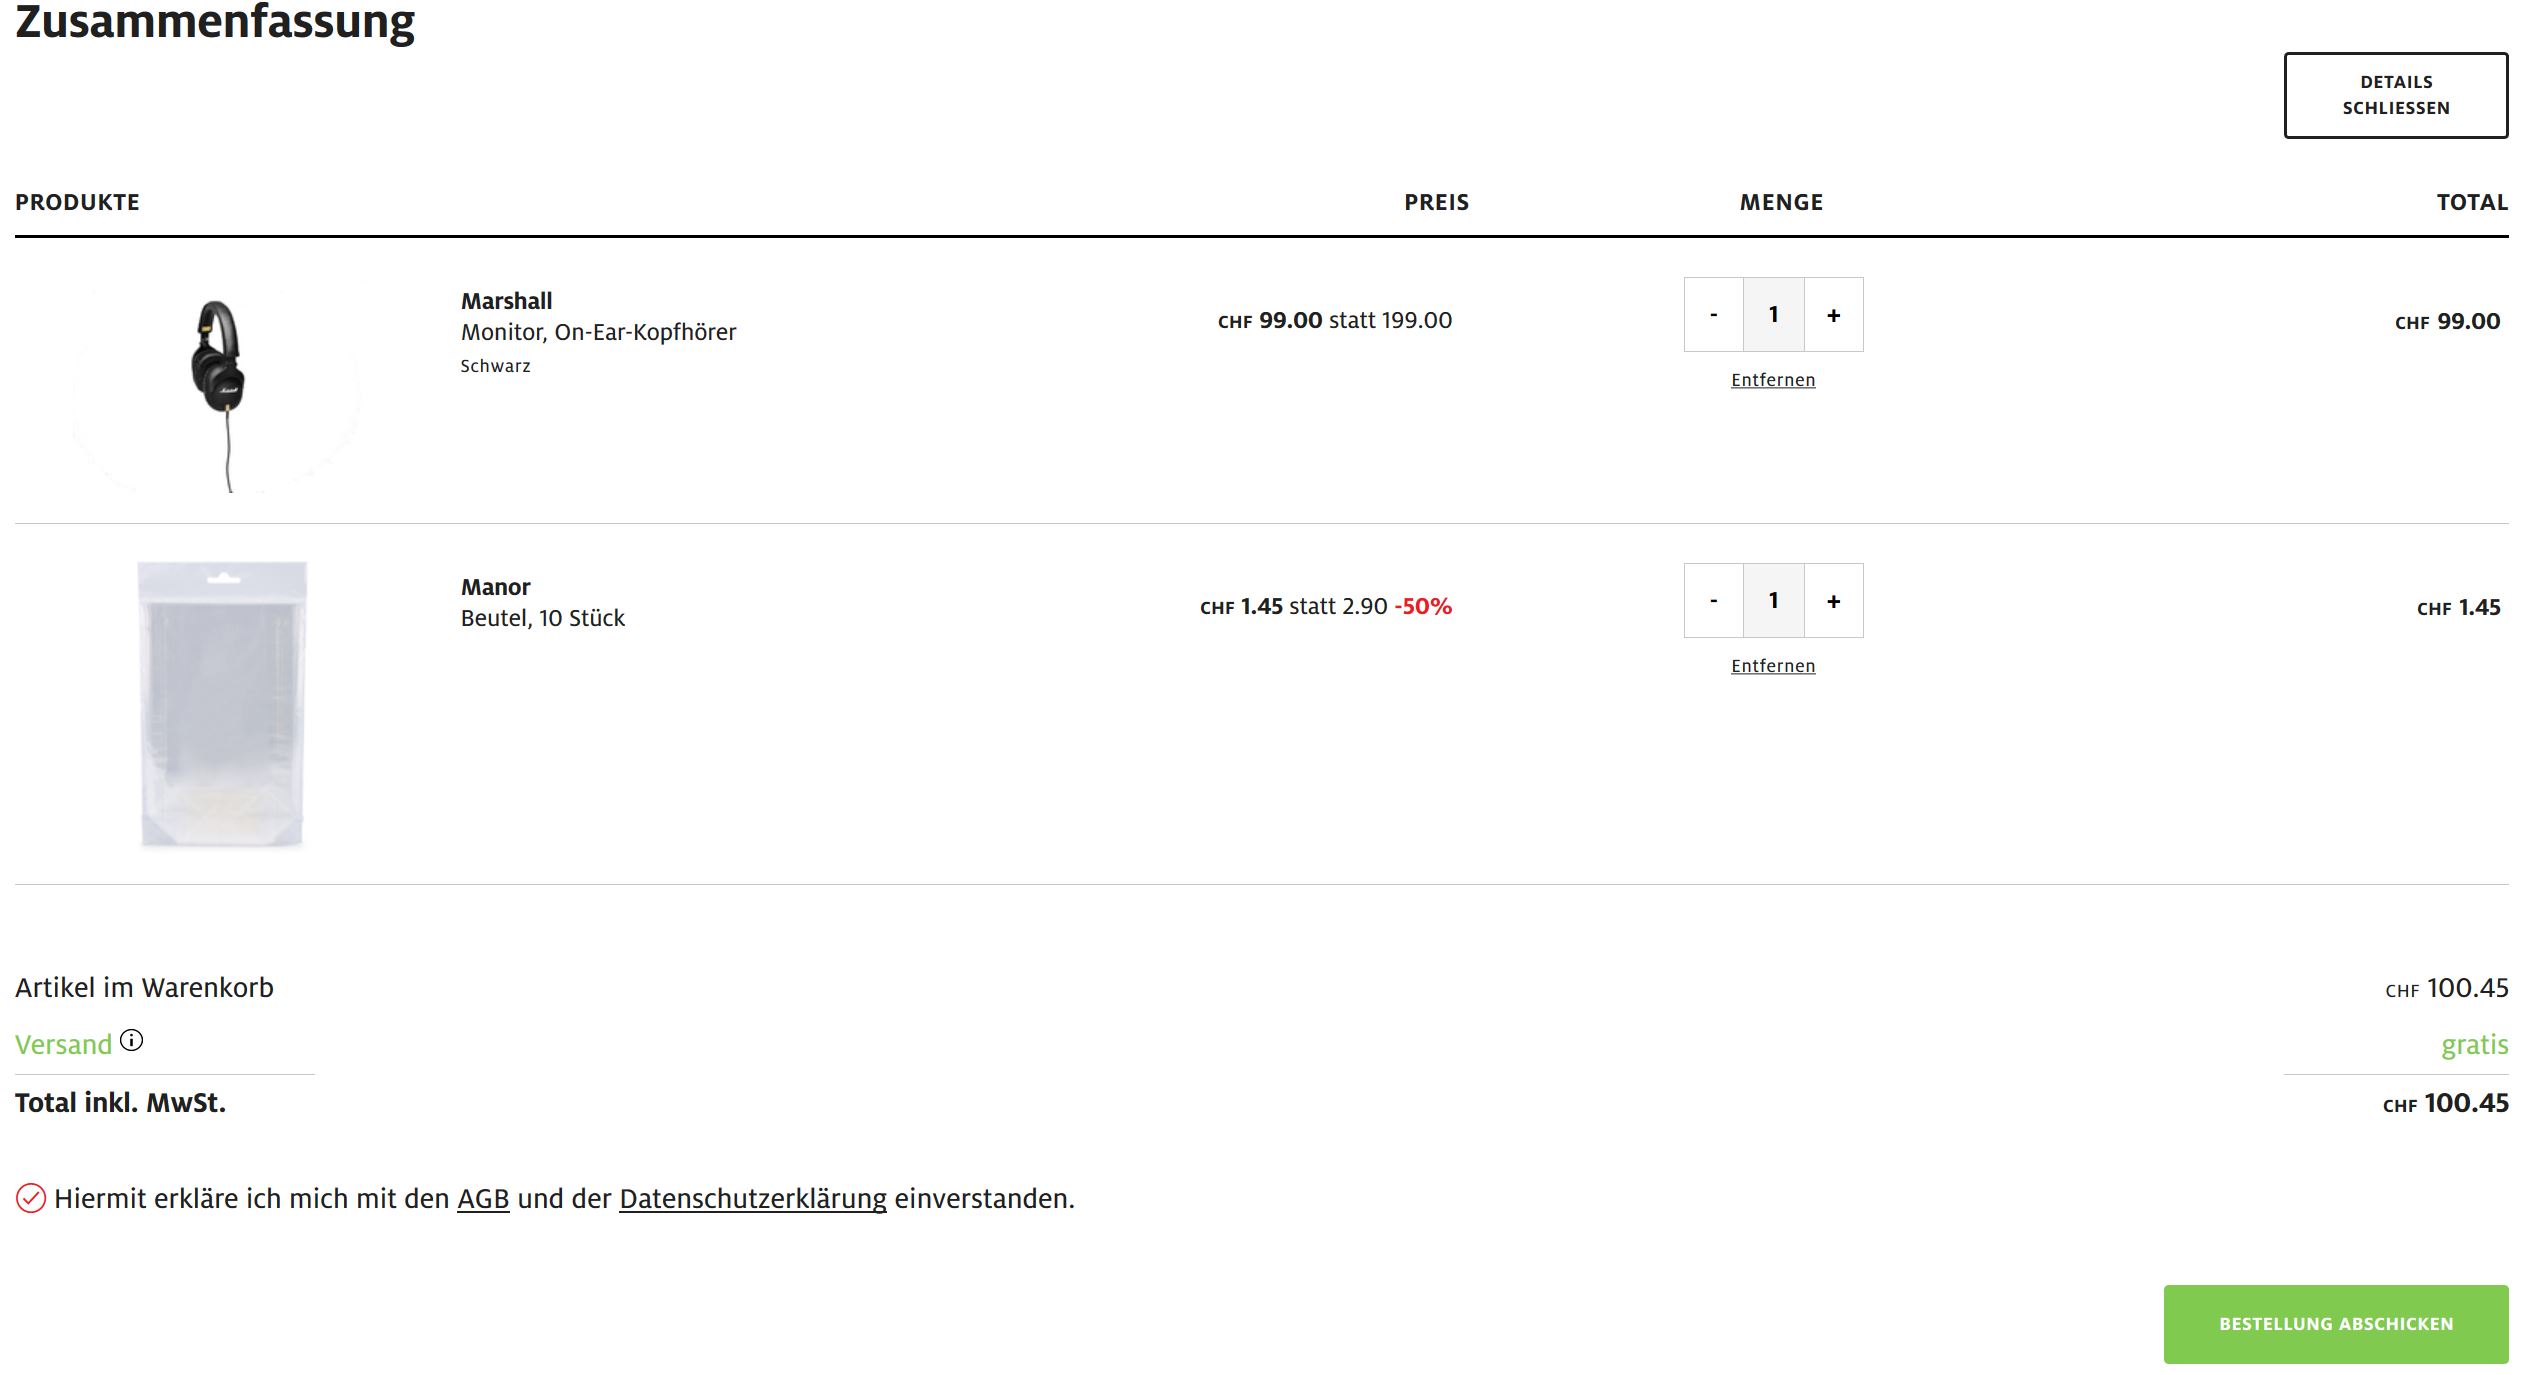Increase quantity of Marshall headphones
Screen dimensions: 2524x1375
[1833, 315]
